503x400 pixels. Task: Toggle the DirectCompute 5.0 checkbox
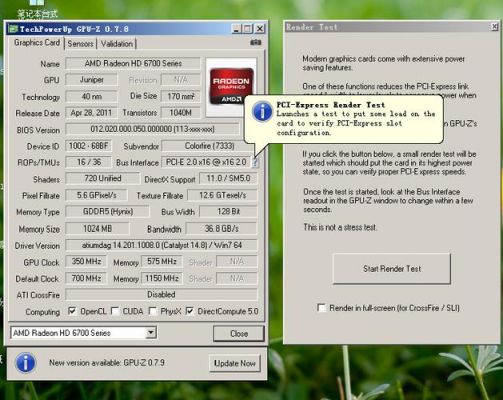[x=189, y=311]
